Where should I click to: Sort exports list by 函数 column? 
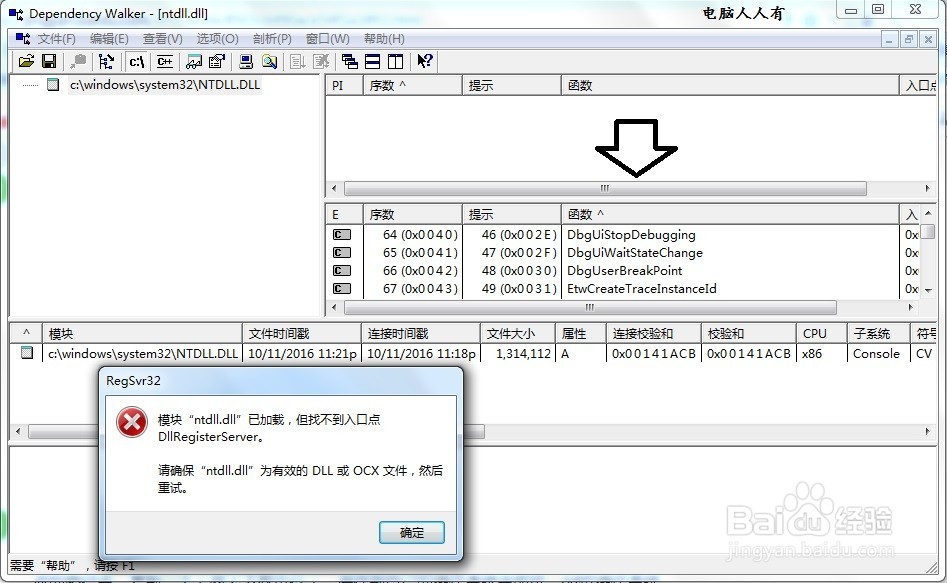(730, 214)
